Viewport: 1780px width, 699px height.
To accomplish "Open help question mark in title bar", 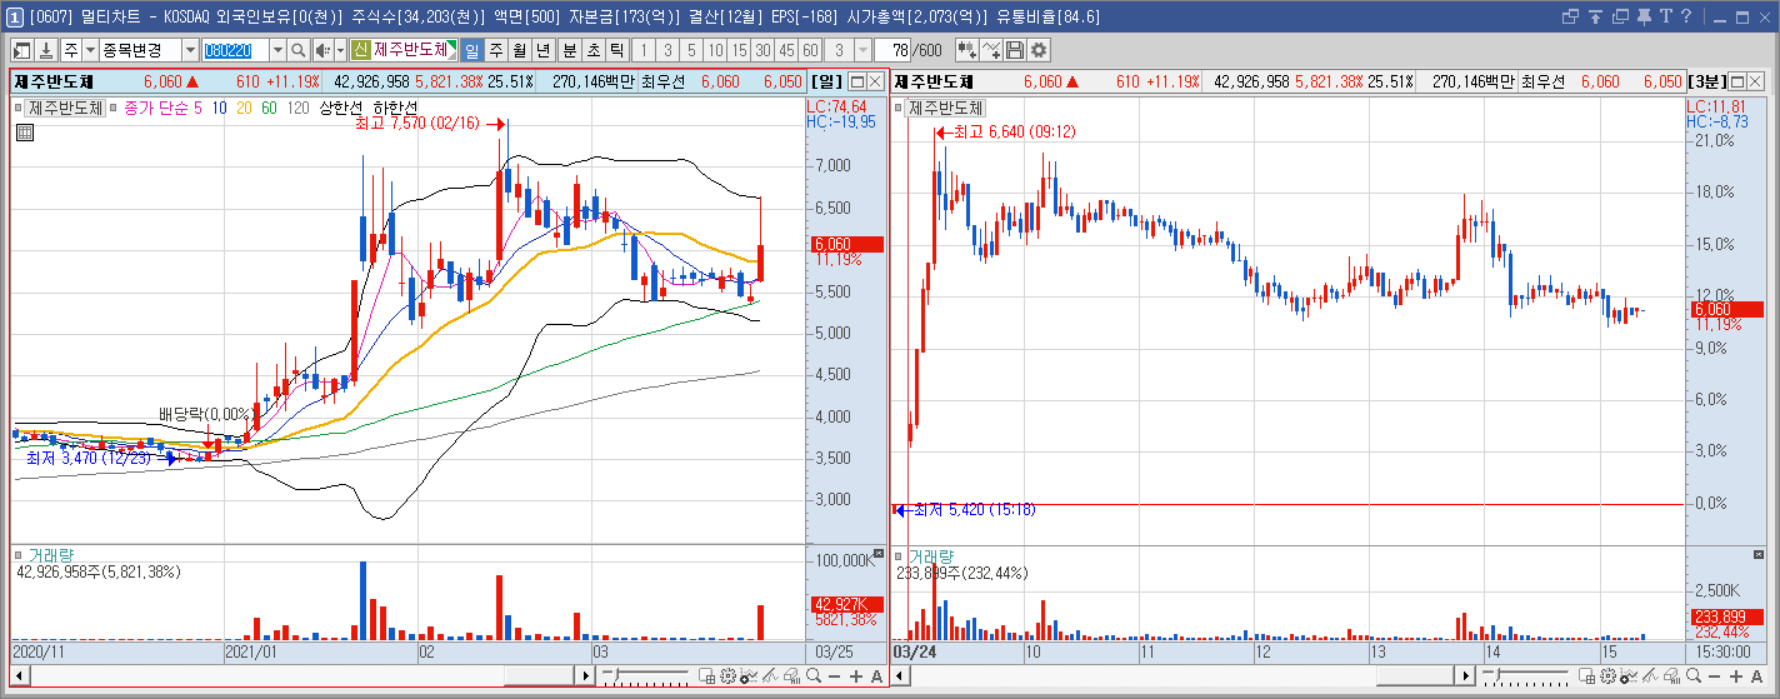I will click(x=1686, y=16).
